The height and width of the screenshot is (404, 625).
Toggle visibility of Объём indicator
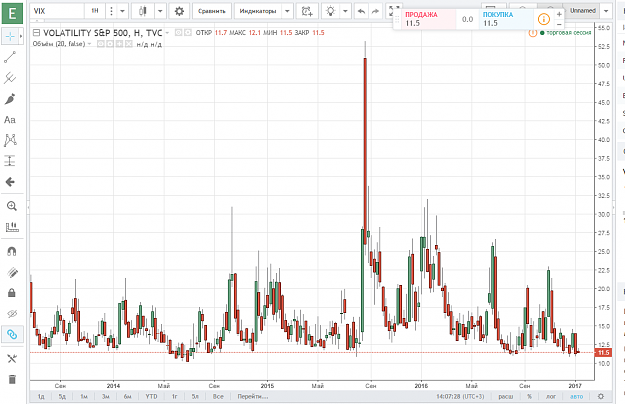click(101, 44)
